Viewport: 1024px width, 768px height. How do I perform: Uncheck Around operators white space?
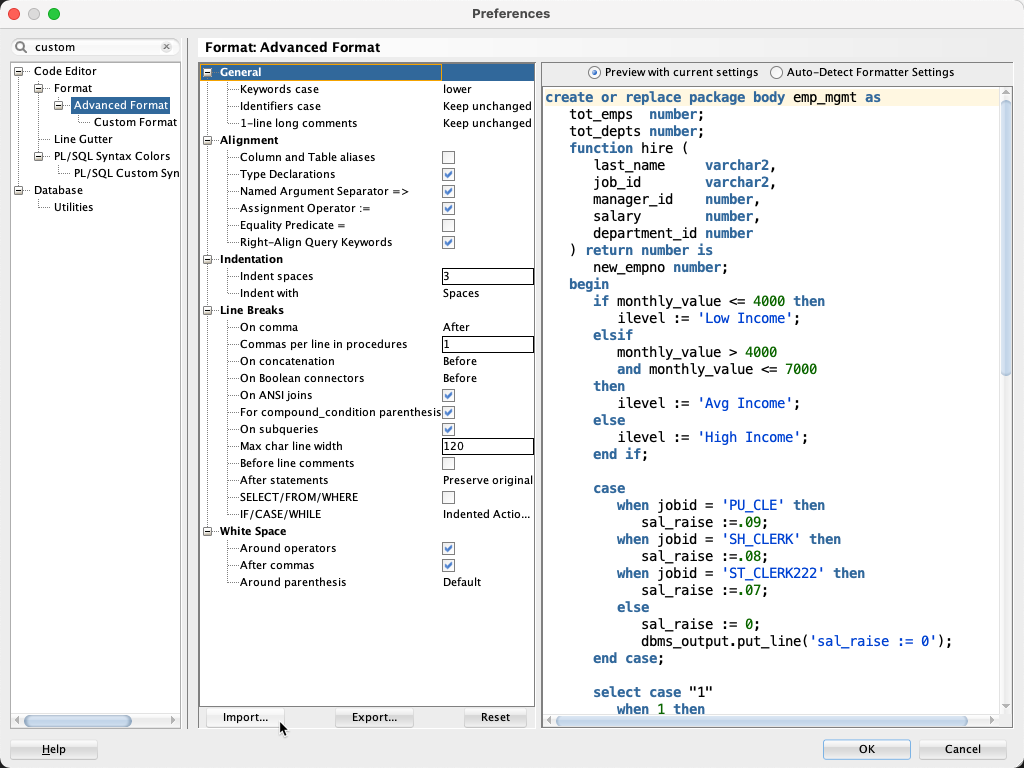tap(448, 548)
